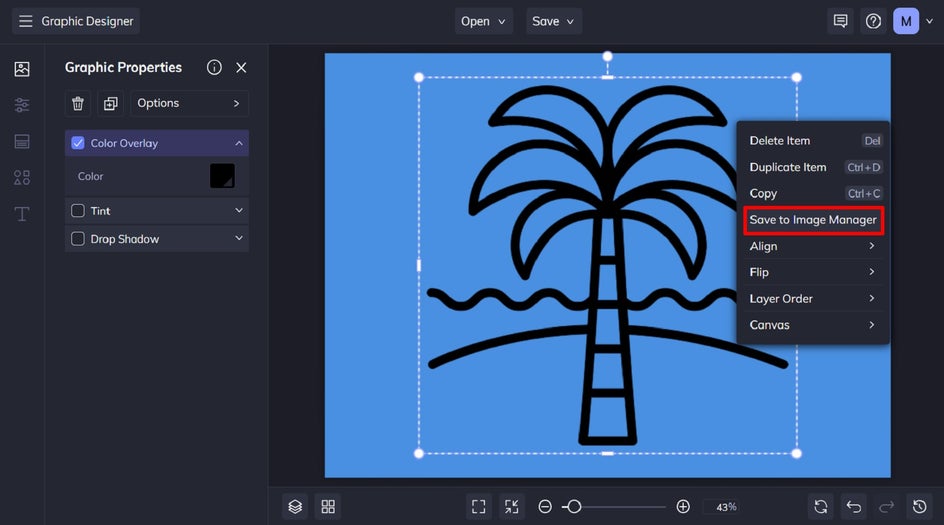
Task: Click the Undo arrow button
Action: 853,507
